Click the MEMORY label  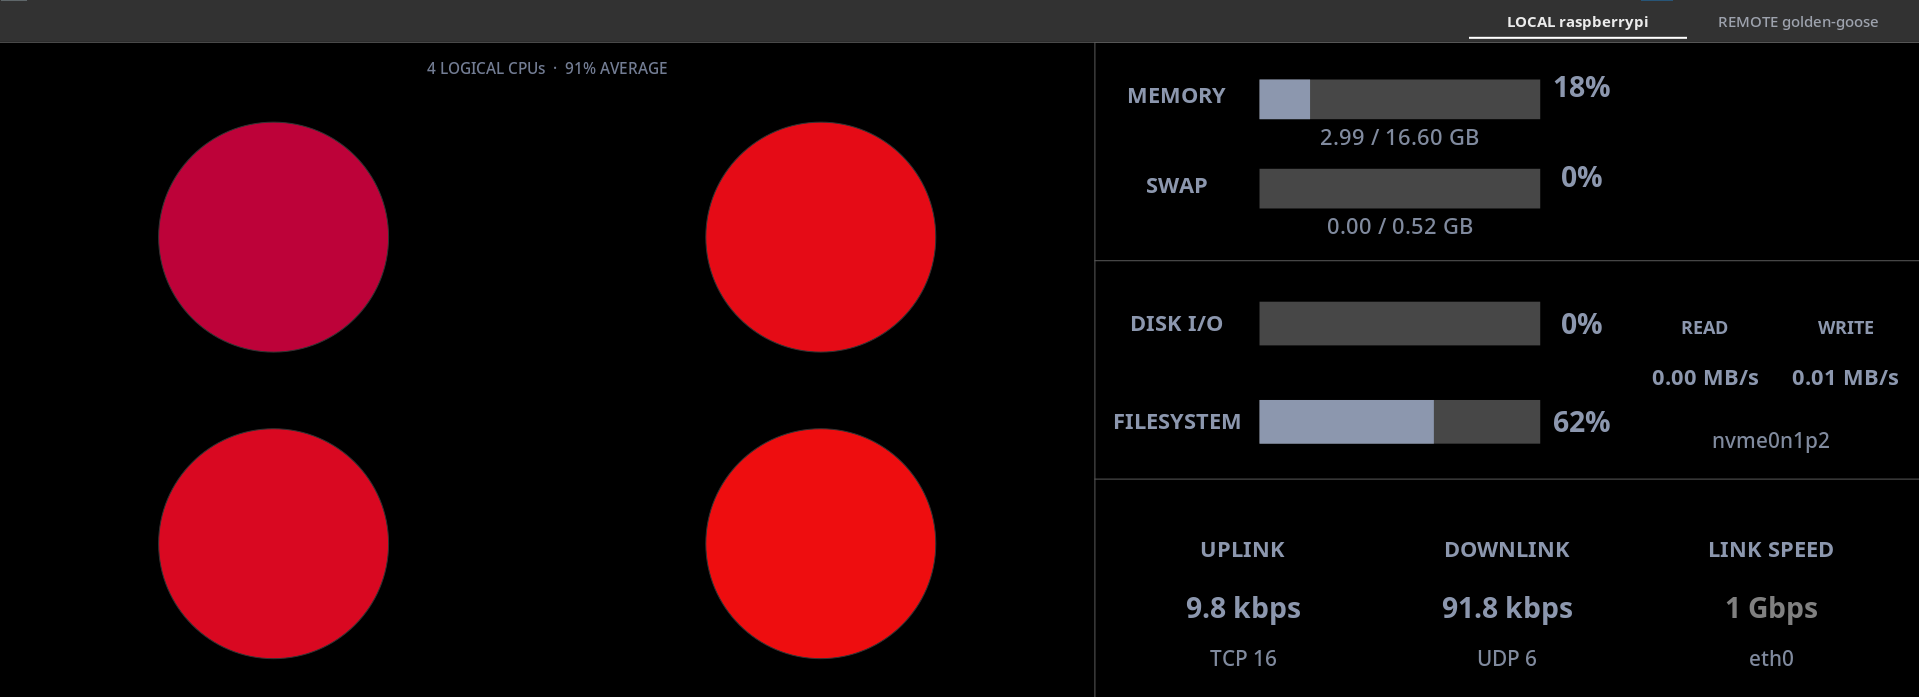coord(1176,96)
